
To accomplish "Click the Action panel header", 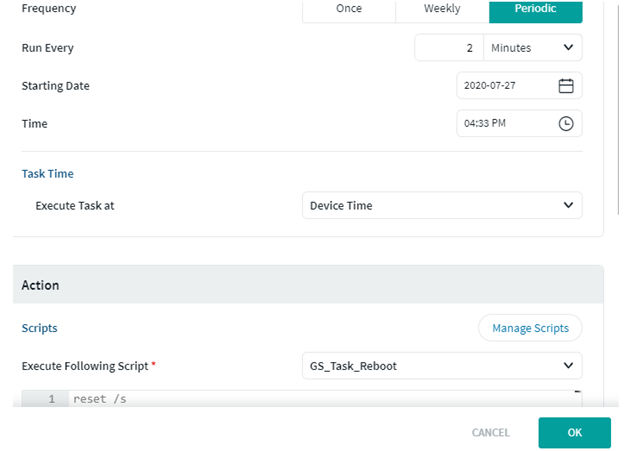I will coord(308,285).
